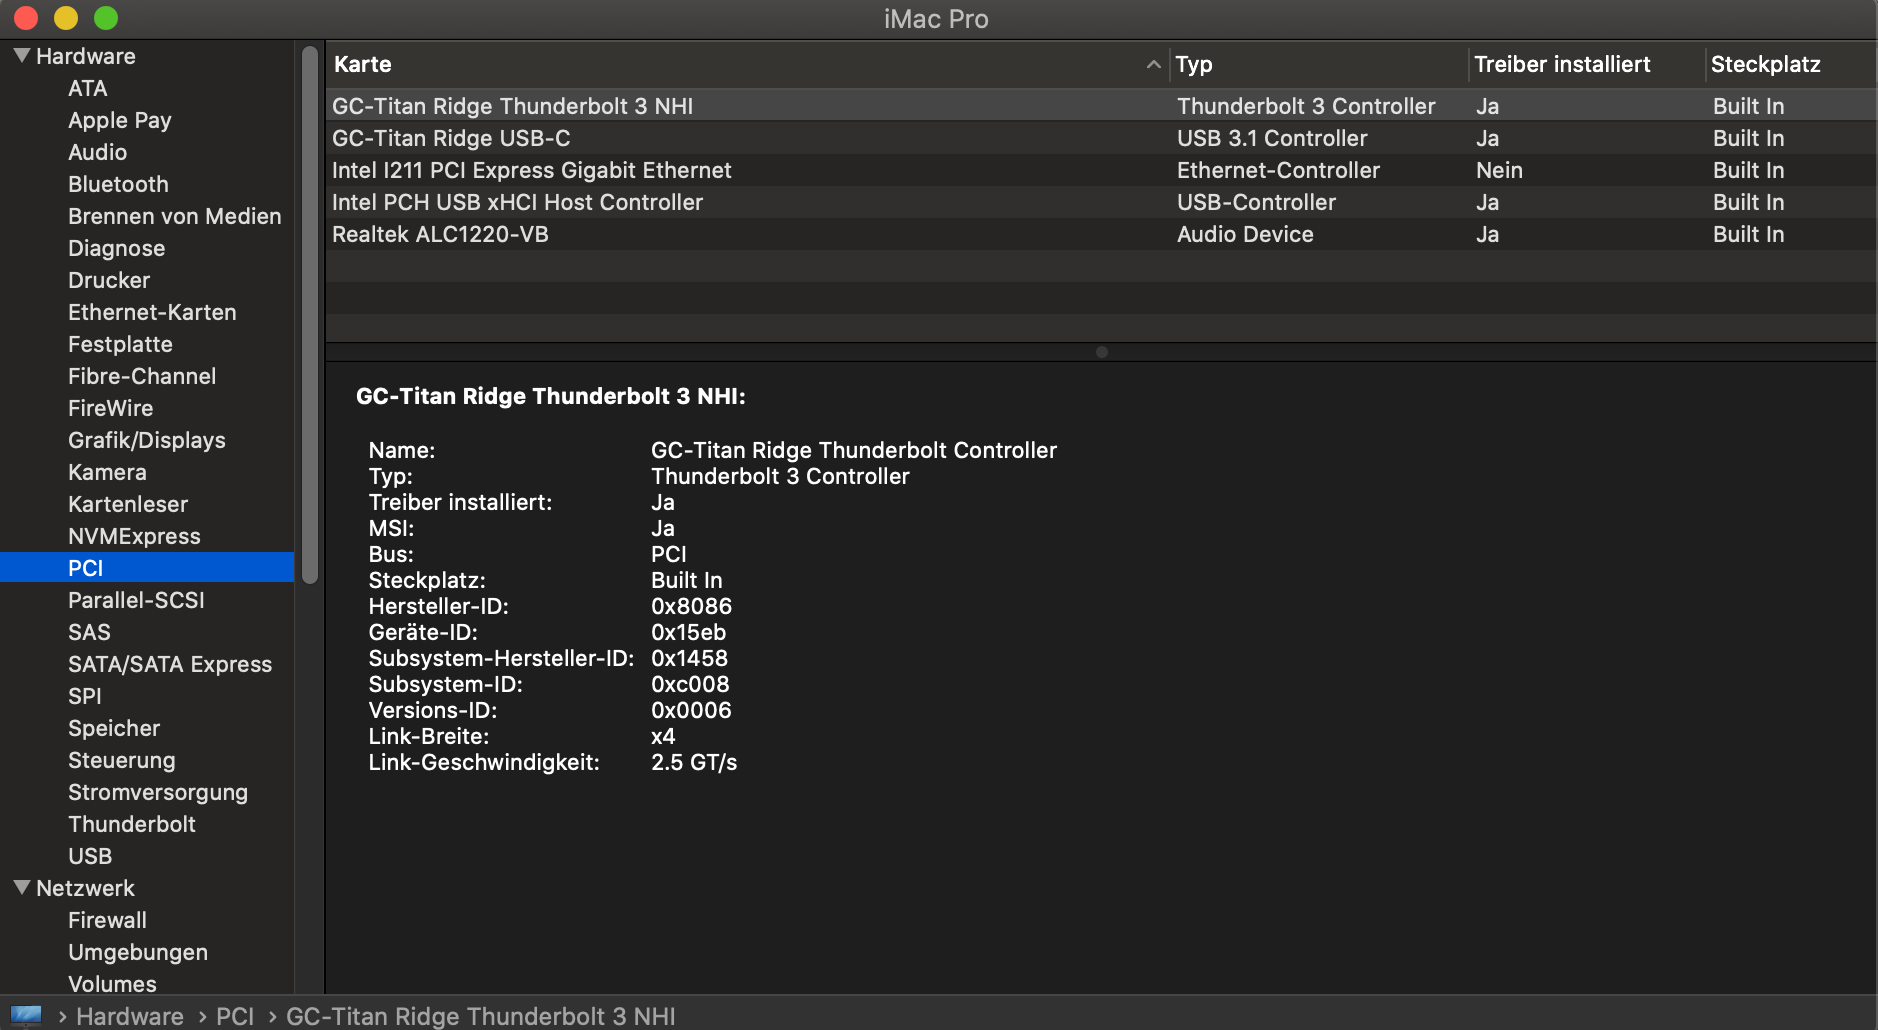Screen dimensions: 1878x1030
Task: Click the Subsystem-ID value 0xc008
Action: click(690, 684)
